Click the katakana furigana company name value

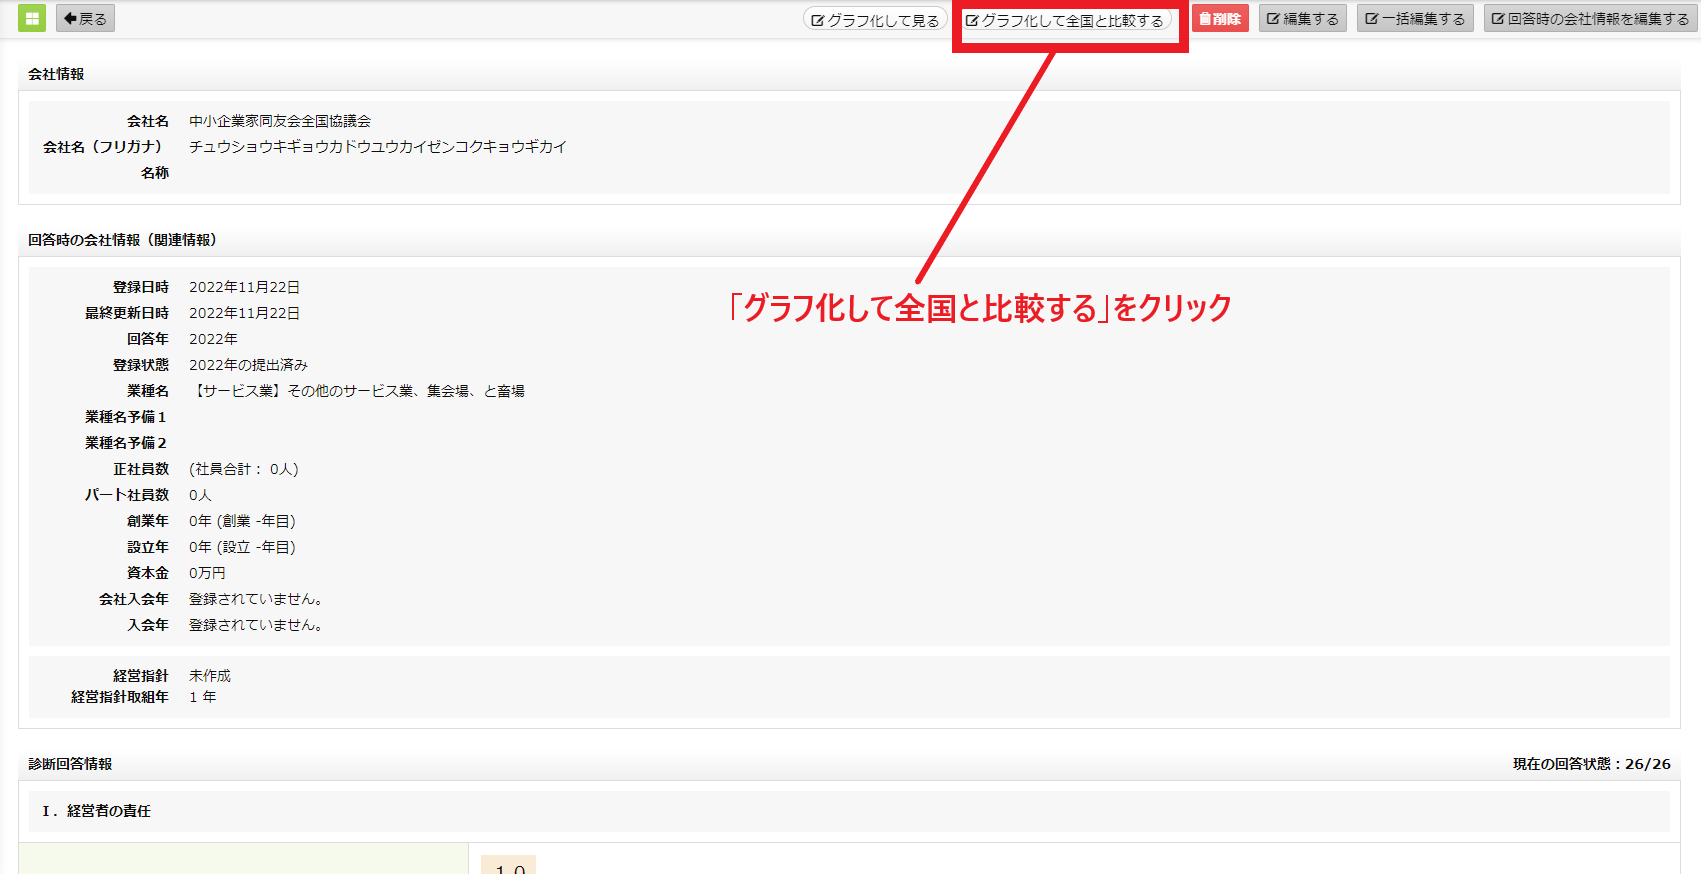[378, 147]
